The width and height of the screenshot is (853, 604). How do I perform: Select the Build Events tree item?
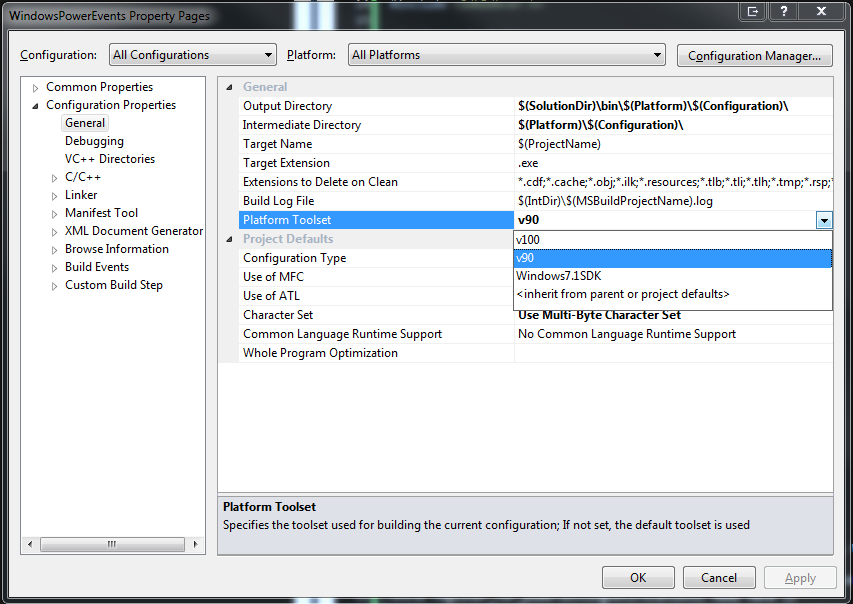97,267
